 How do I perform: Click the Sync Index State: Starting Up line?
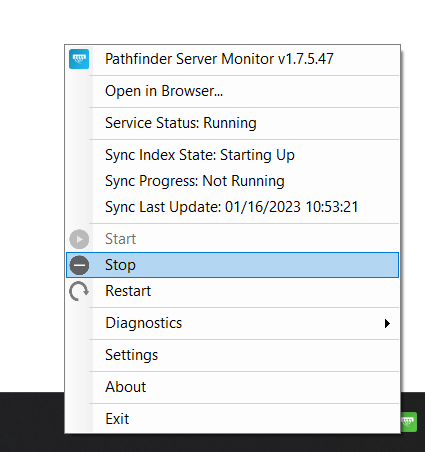pos(200,155)
